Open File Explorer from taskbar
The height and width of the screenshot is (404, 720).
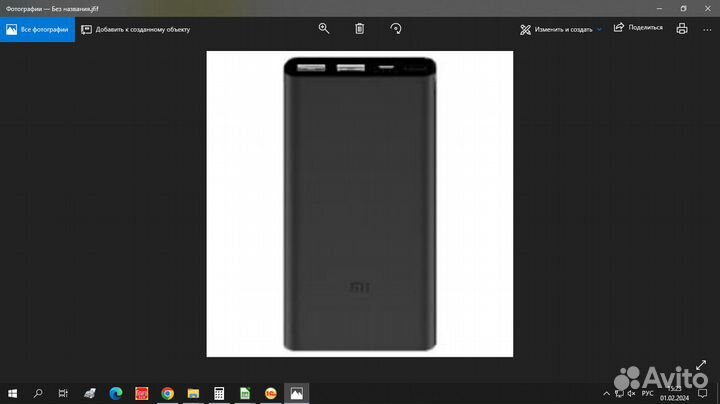[x=193, y=393]
